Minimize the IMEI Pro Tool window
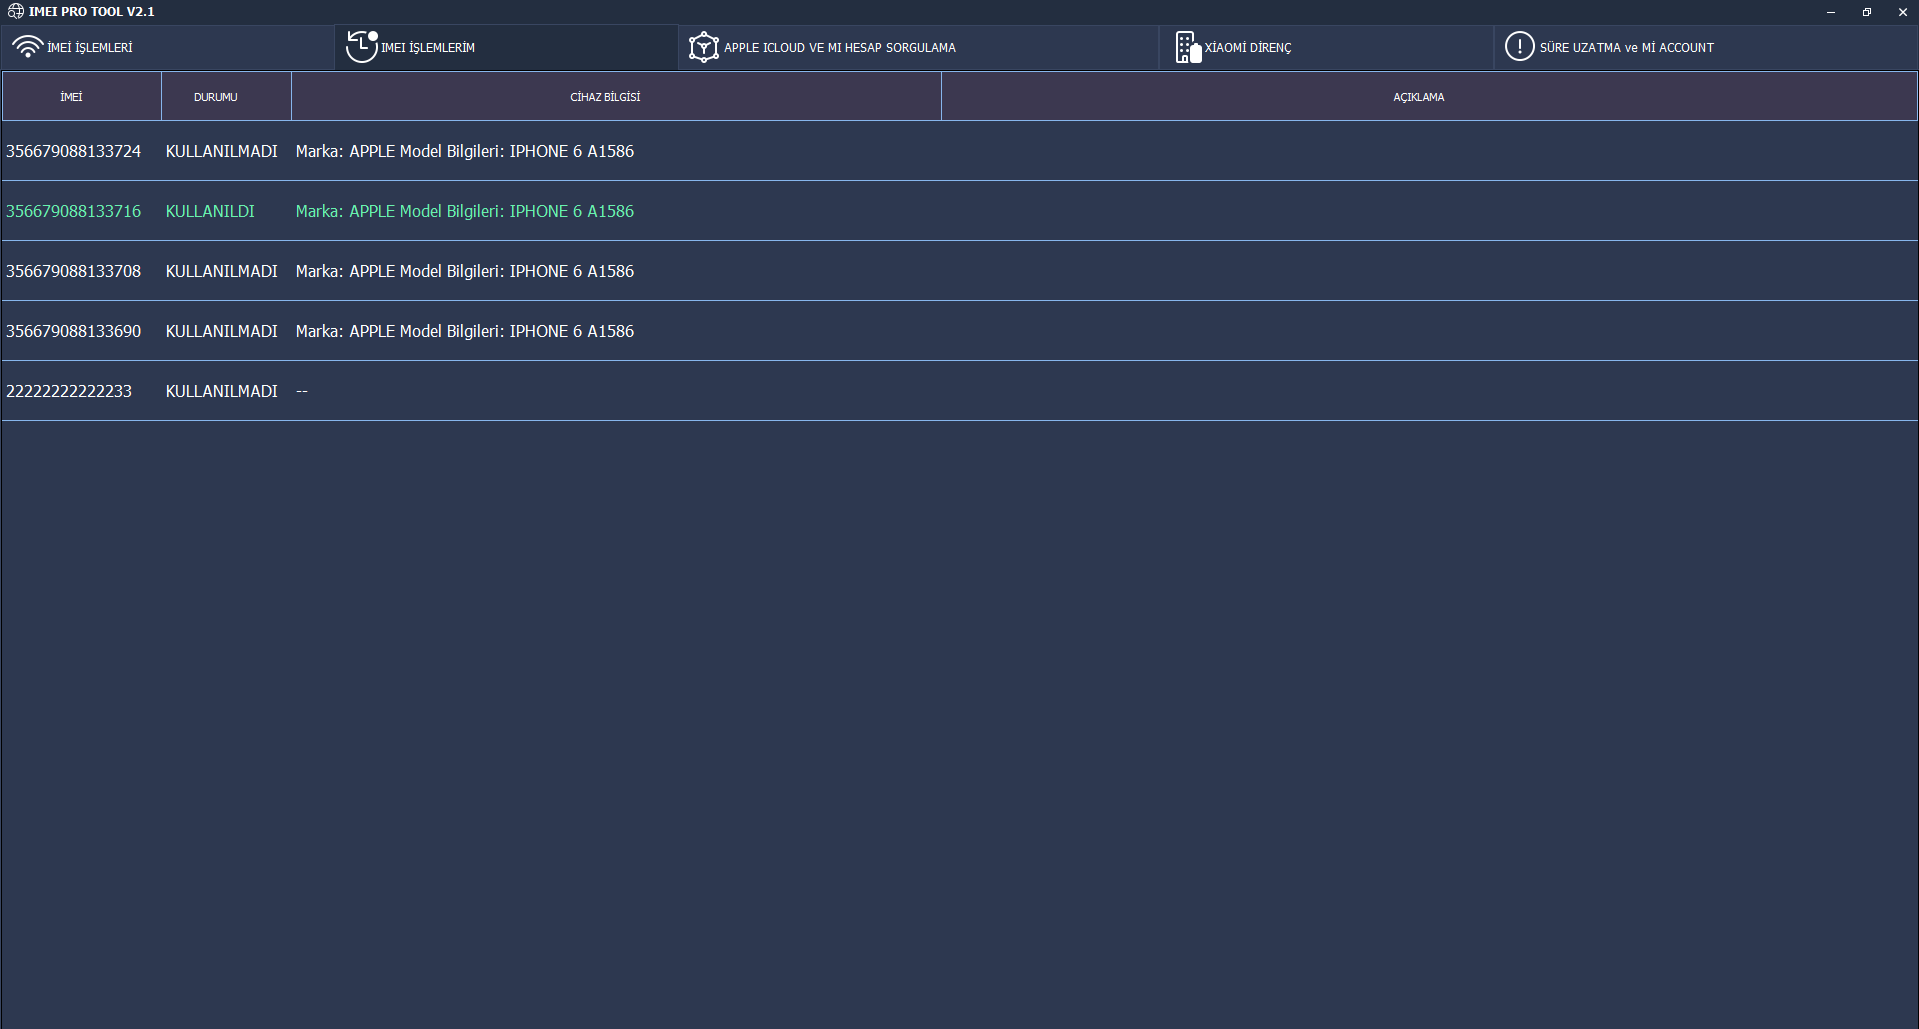 (x=1831, y=12)
